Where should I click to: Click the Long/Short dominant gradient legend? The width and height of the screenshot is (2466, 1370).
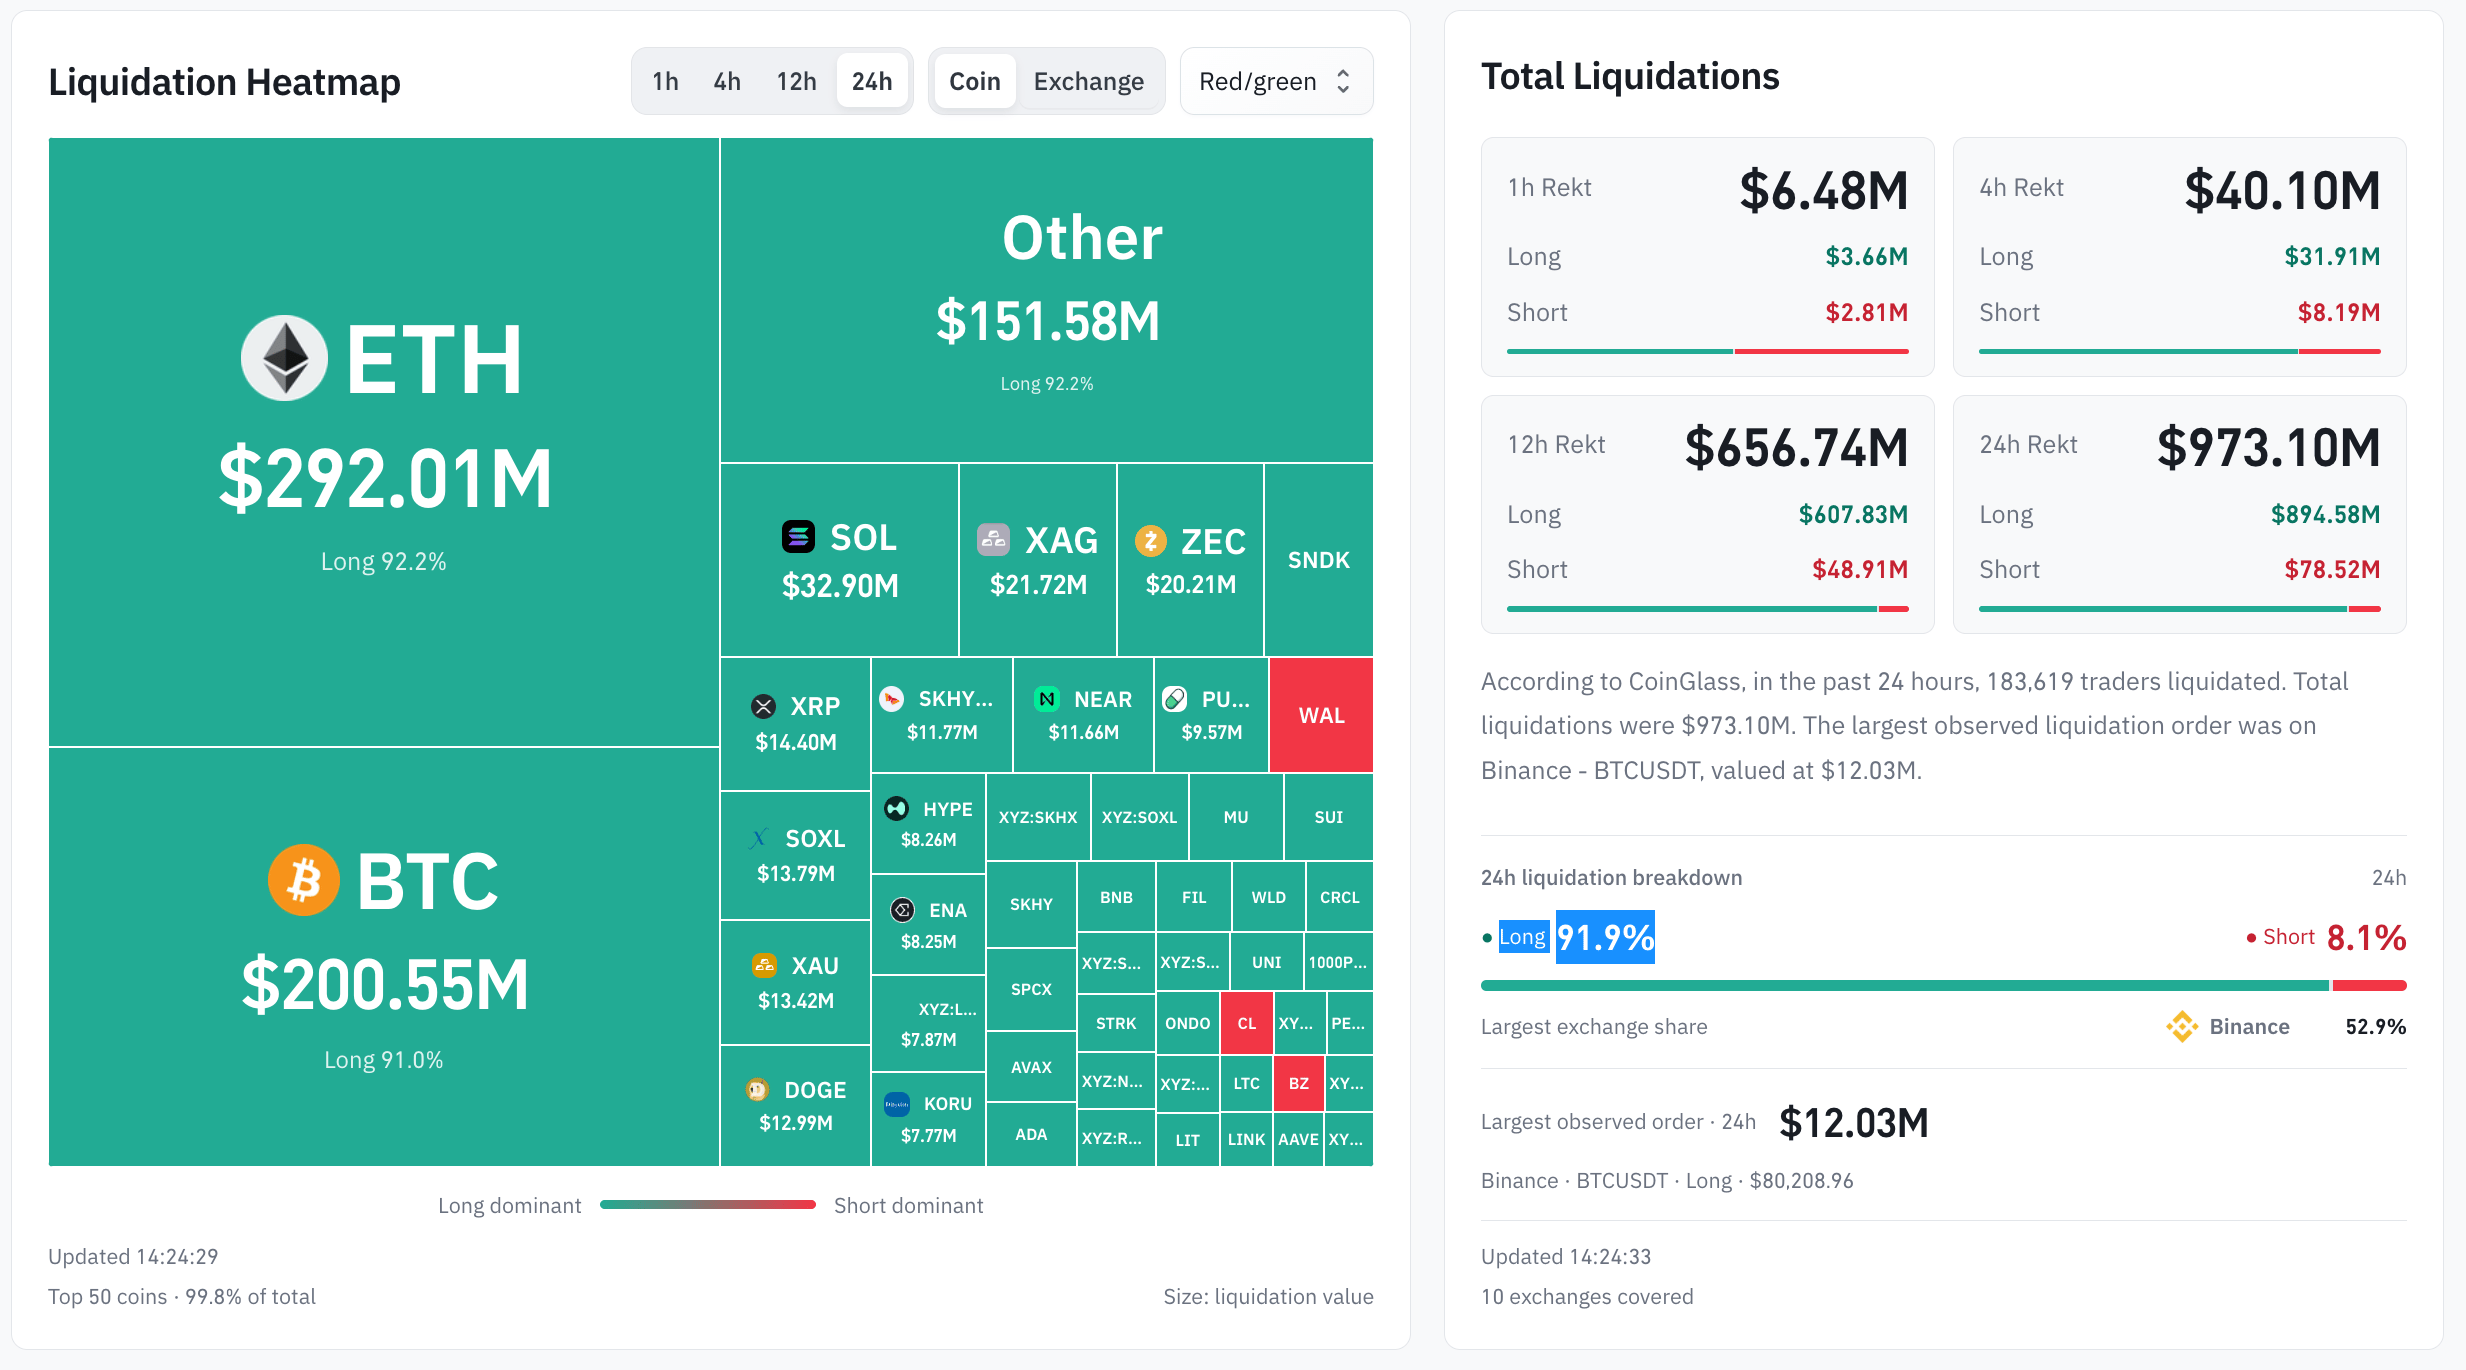pos(708,1205)
